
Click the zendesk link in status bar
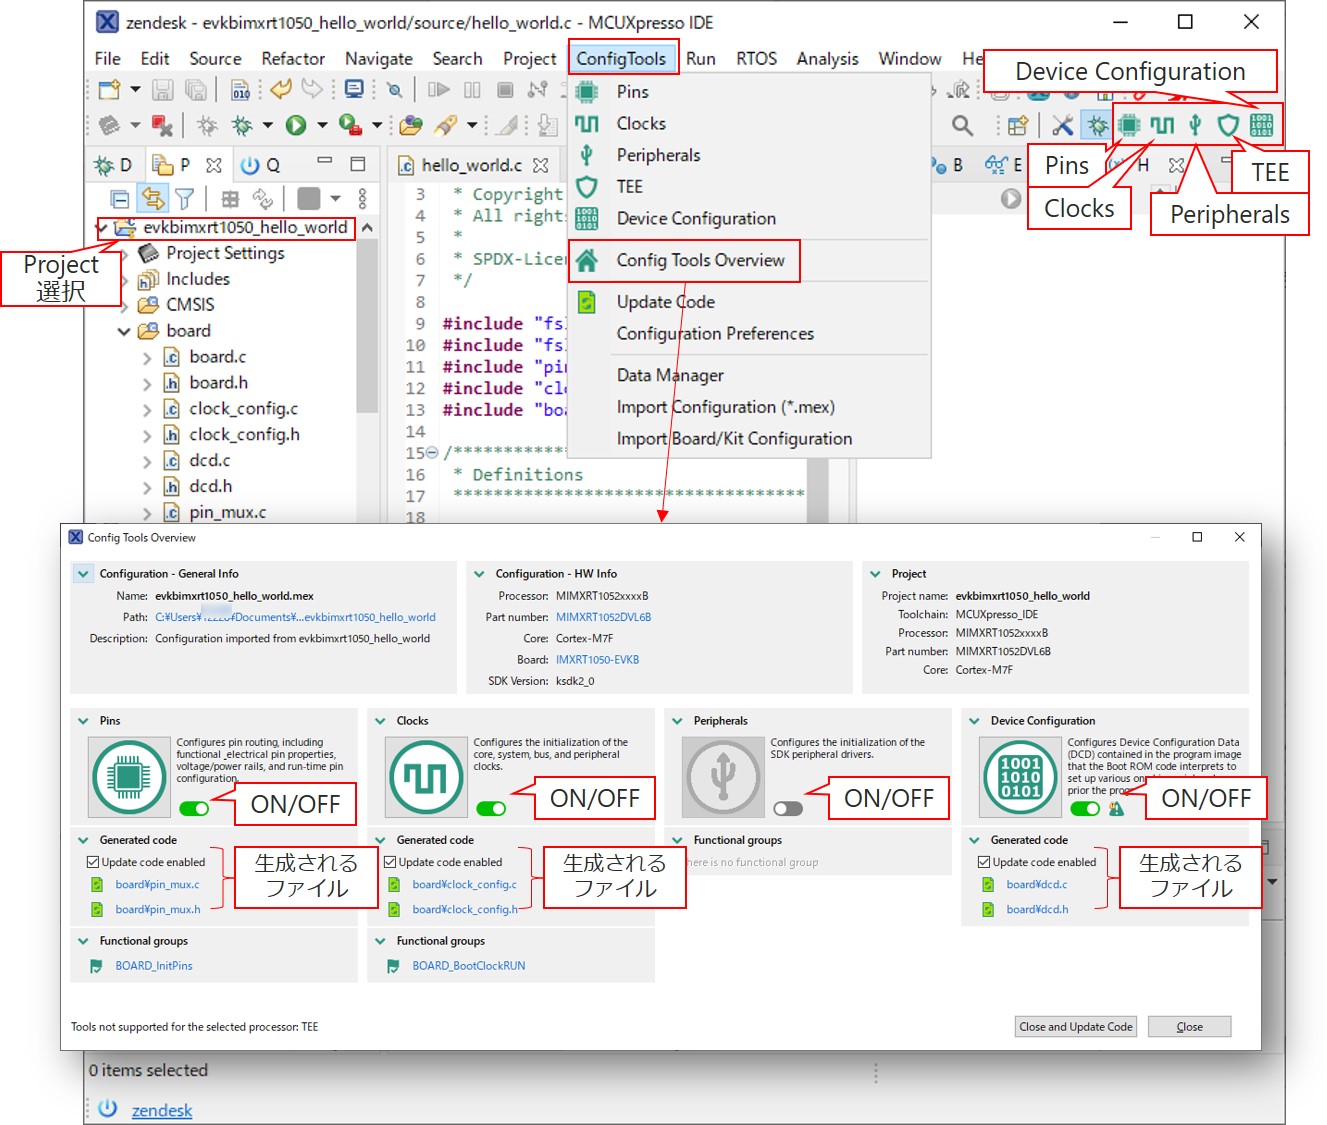tap(162, 1110)
